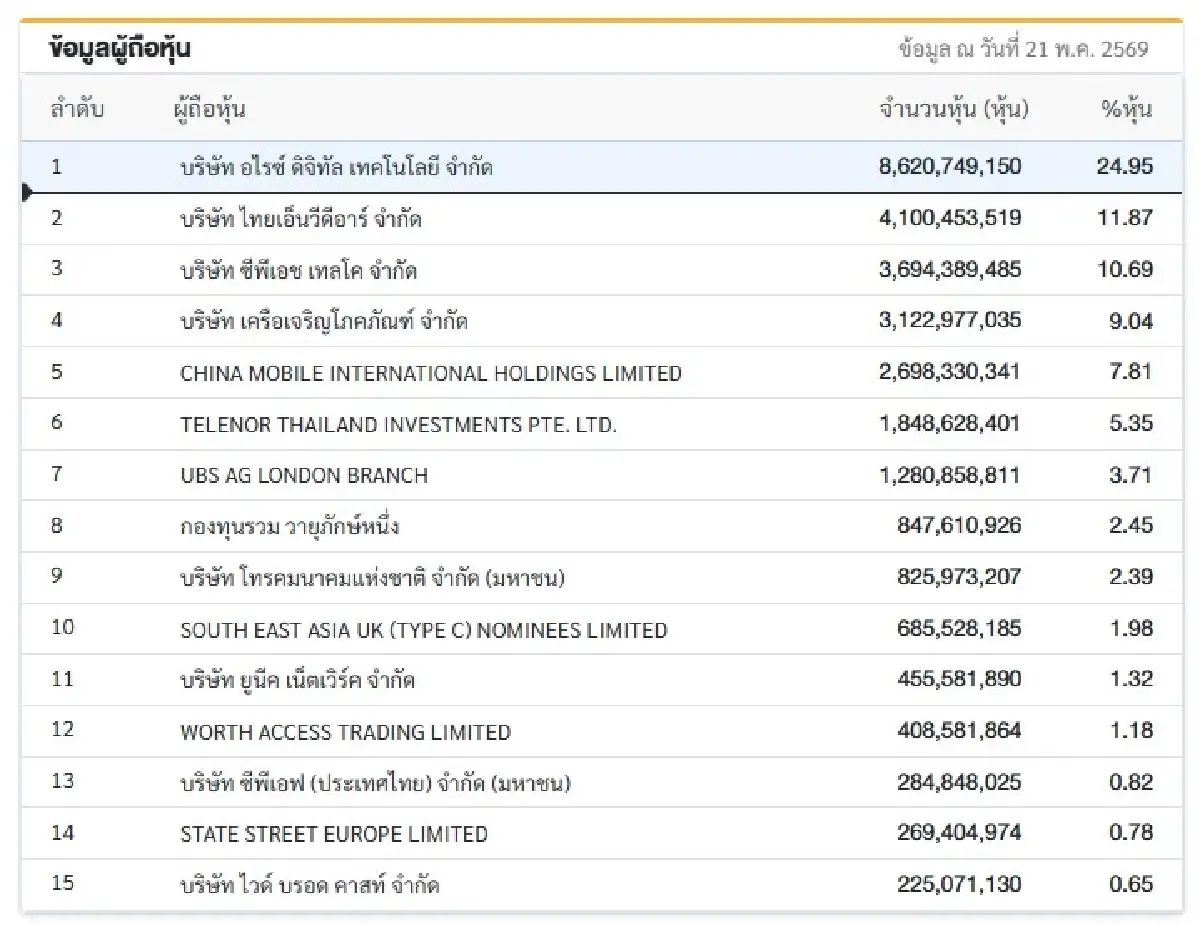
Task: Click the 24.95 percentage value
Action: (1124, 166)
